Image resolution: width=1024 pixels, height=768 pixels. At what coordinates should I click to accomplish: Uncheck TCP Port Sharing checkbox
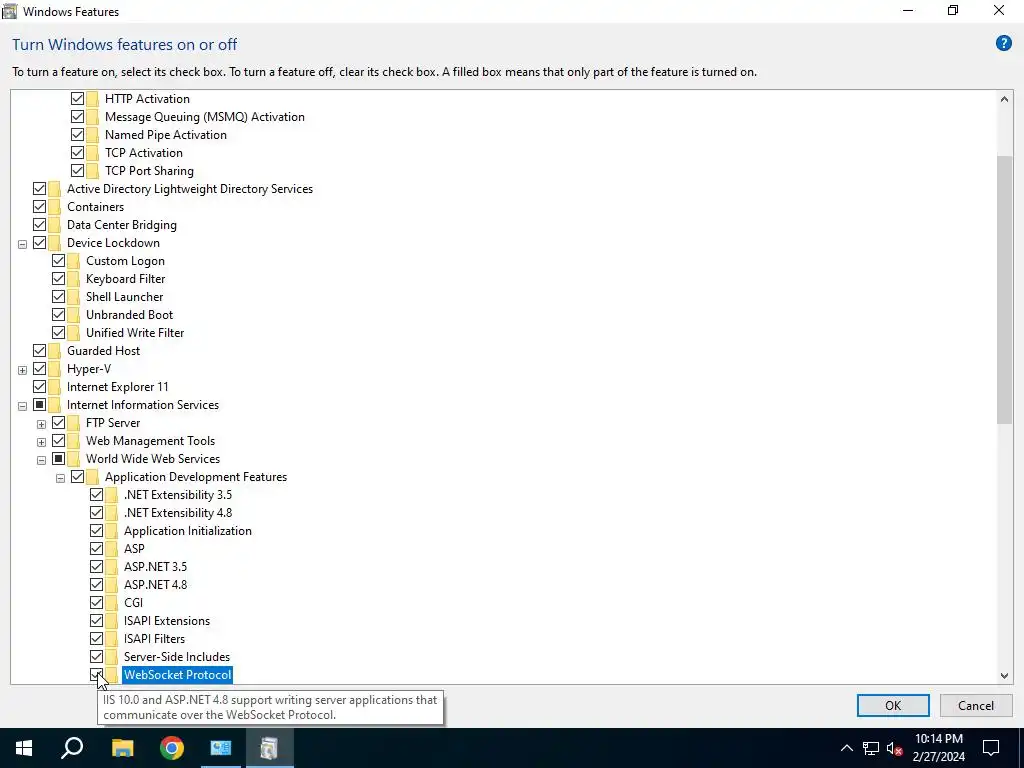(x=77, y=170)
